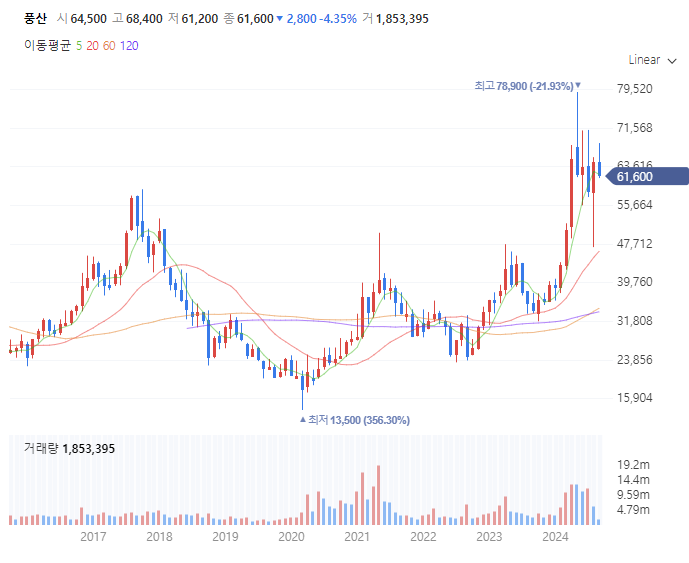
Task: Click the 최고 78,900 high marker
Action: click(527, 86)
